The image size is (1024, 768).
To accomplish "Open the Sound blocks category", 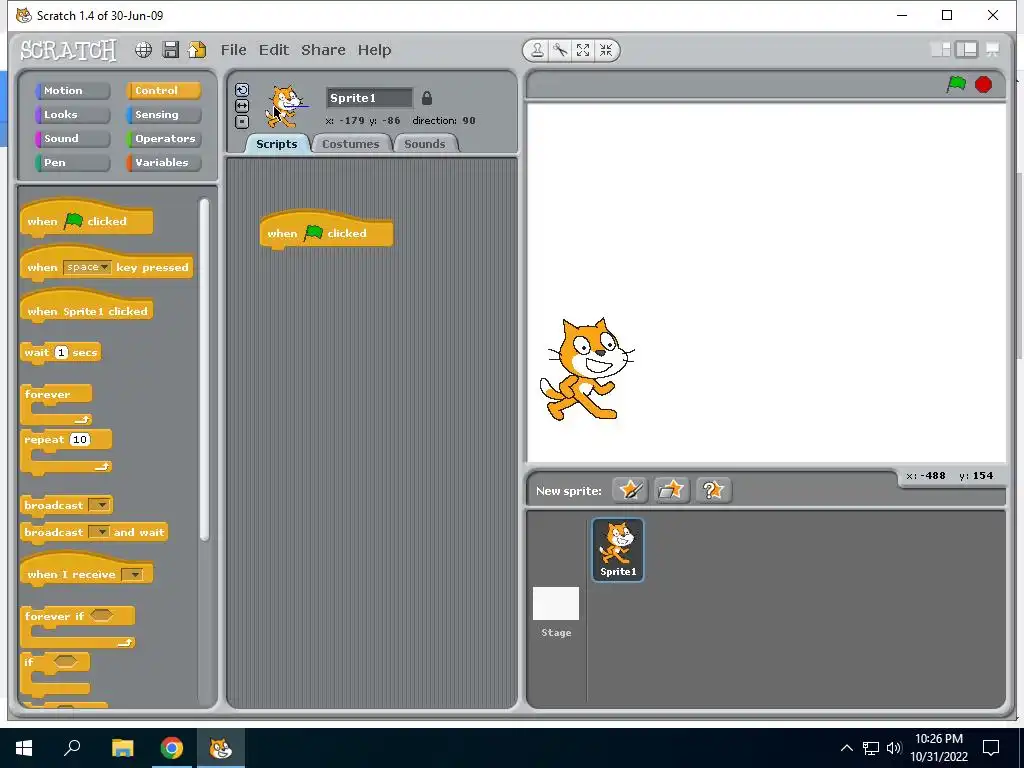I will pyautogui.click(x=72, y=138).
